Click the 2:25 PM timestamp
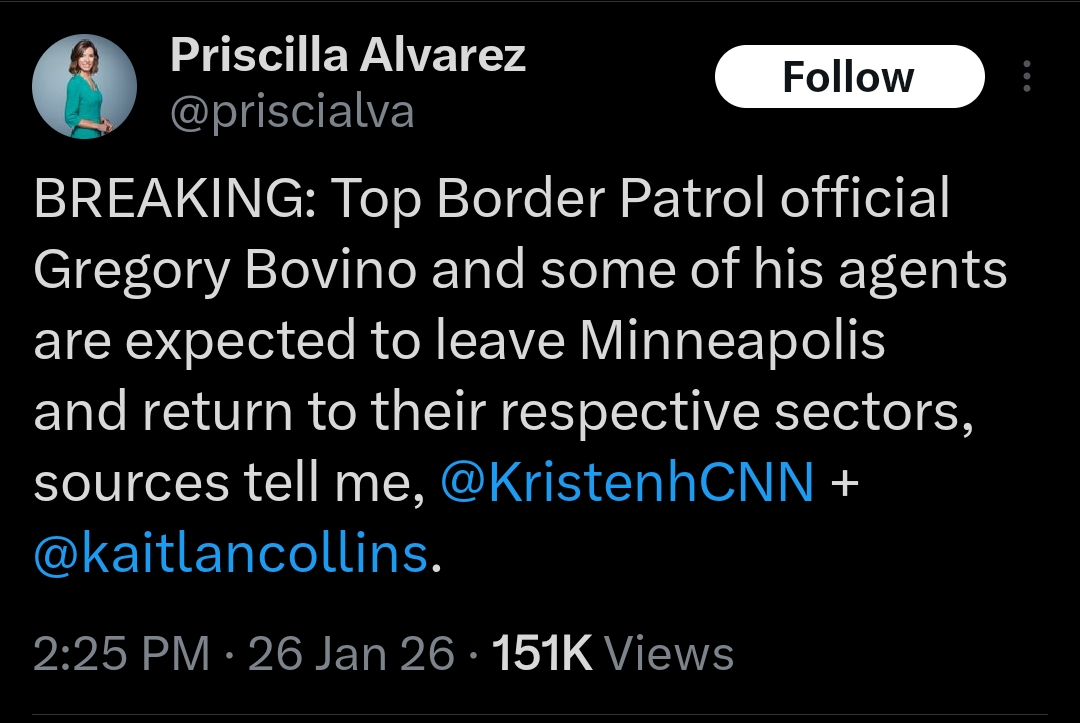This screenshot has height=723, width=1080. [x=122, y=654]
